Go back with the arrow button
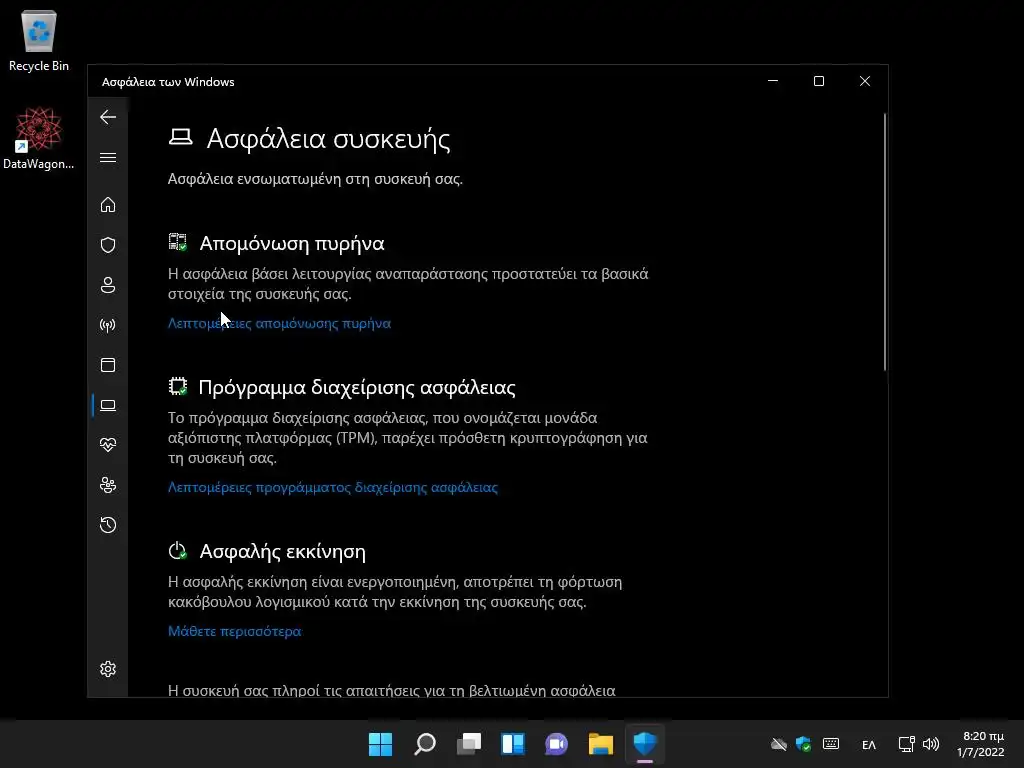This screenshot has height=768, width=1024. point(108,118)
